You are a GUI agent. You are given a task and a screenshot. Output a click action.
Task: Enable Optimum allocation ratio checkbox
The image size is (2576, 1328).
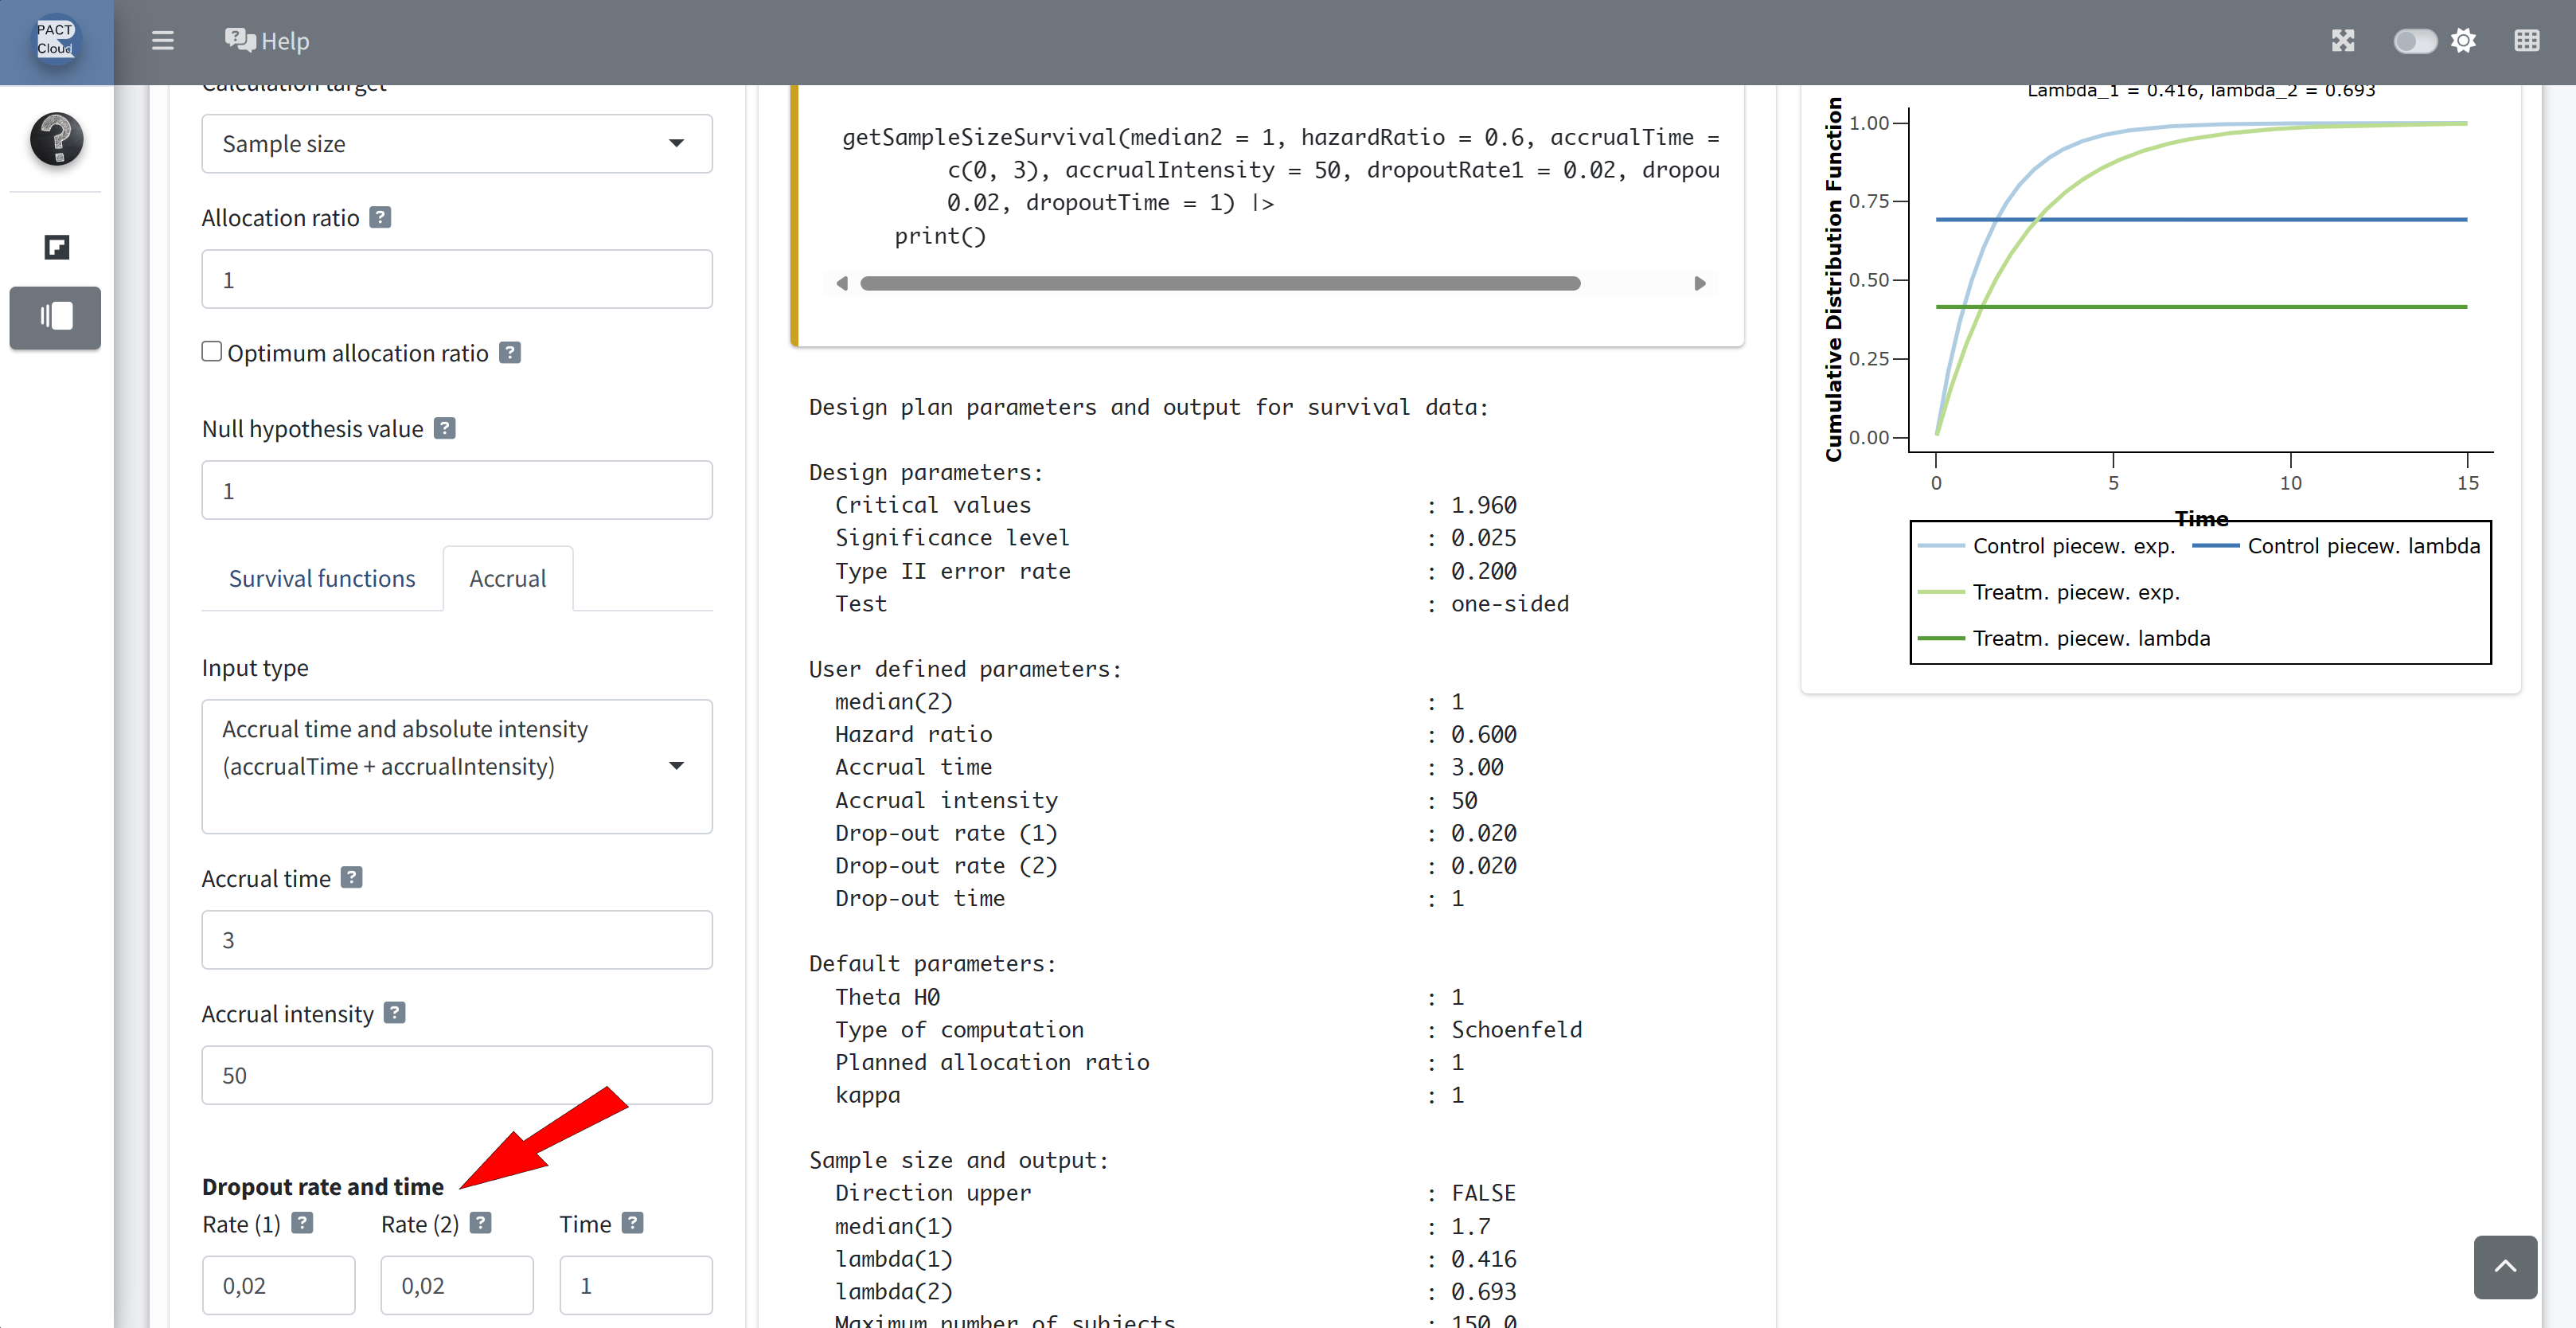tap(211, 351)
